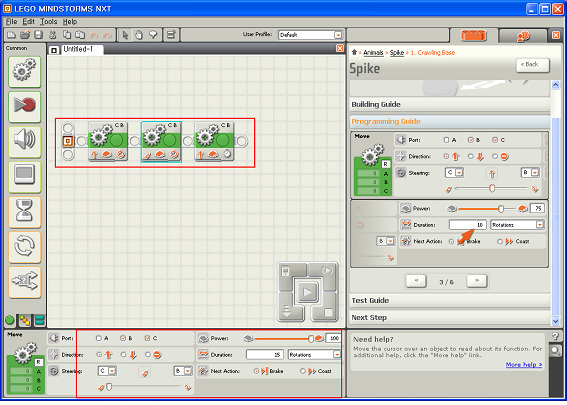
Task: Open the File menu
Action: point(11,22)
